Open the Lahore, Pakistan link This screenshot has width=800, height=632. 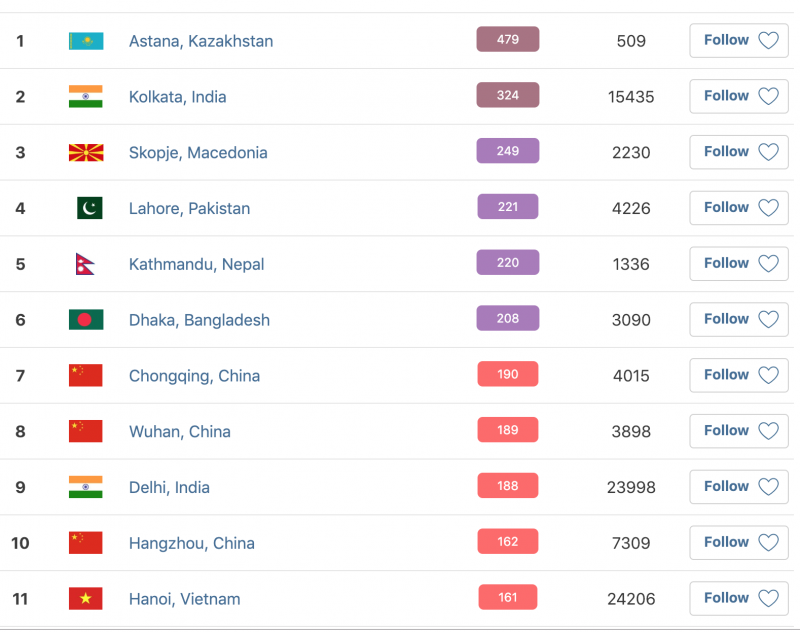tap(189, 209)
